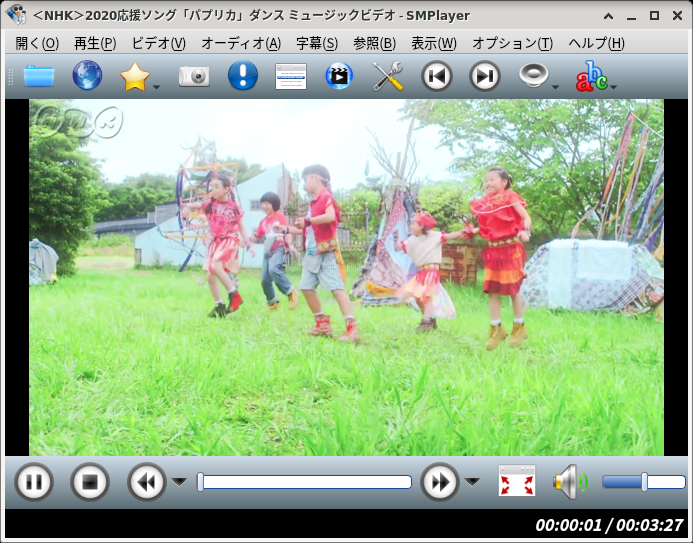Open the video clapperboard globe icon
This screenshot has height=543, width=693.
(339, 76)
